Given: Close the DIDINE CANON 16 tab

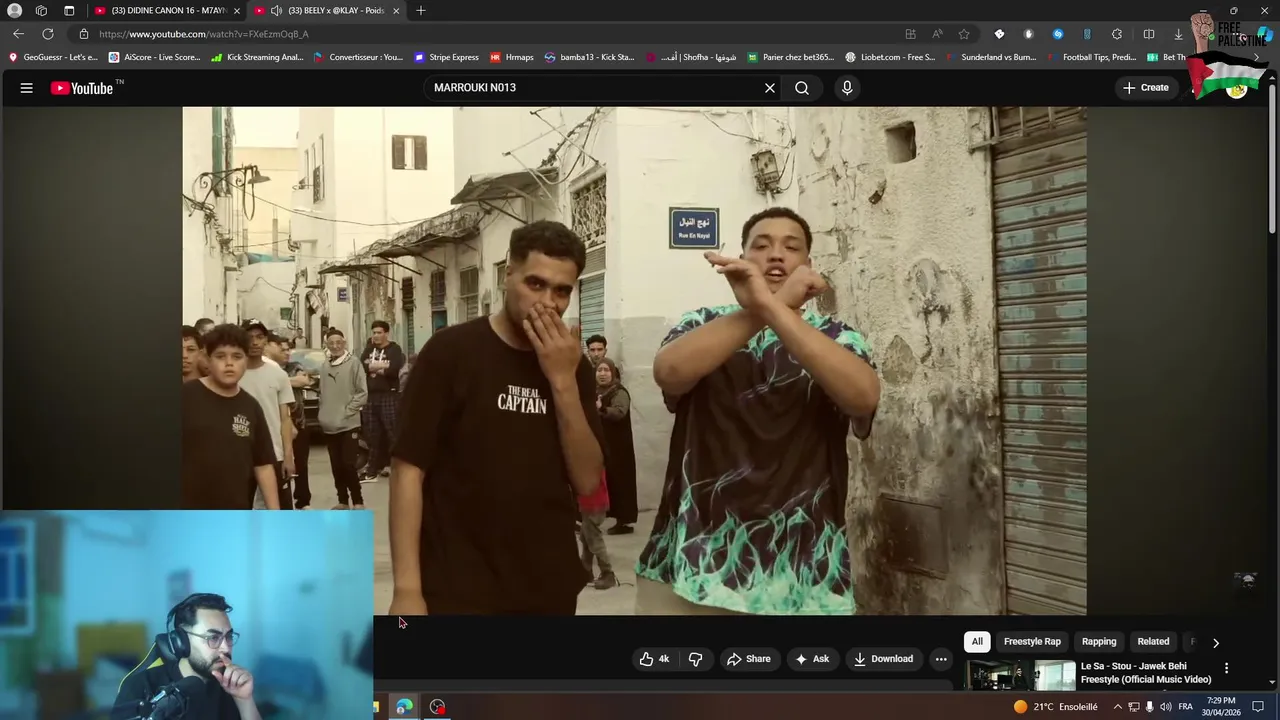Looking at the screenshot, I should pos(237,11).
